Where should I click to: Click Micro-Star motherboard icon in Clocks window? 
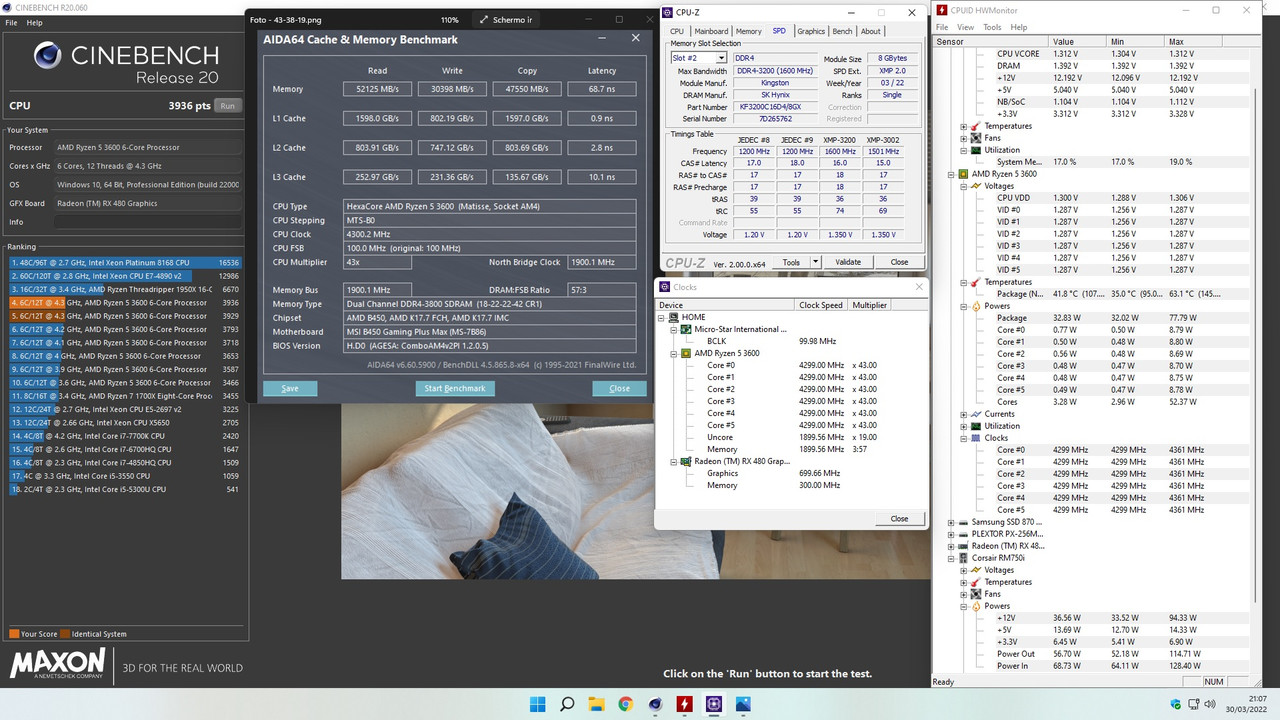point(687,329)
